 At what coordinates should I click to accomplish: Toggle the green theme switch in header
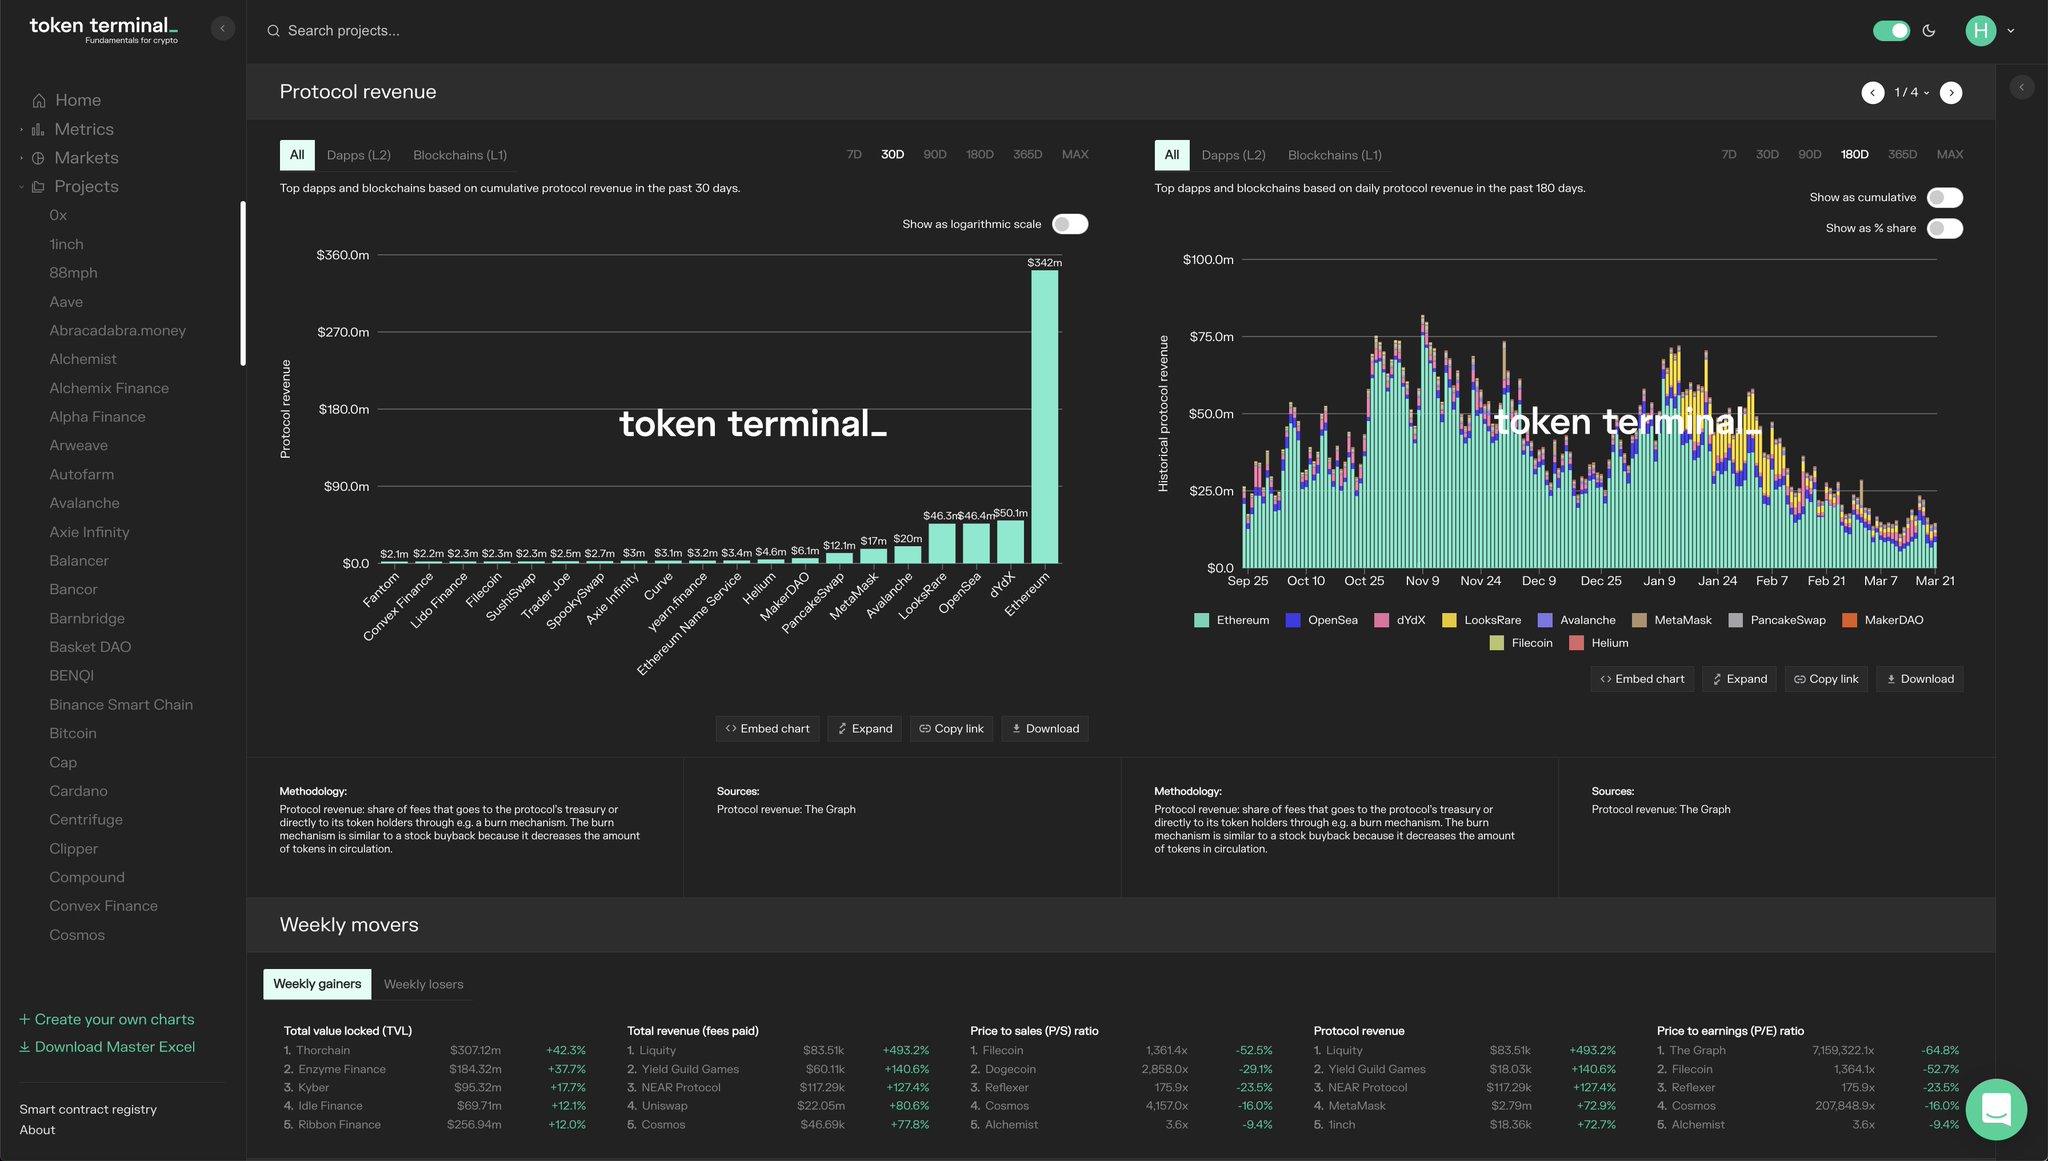pyautogui.click(x=1891, y=31)
